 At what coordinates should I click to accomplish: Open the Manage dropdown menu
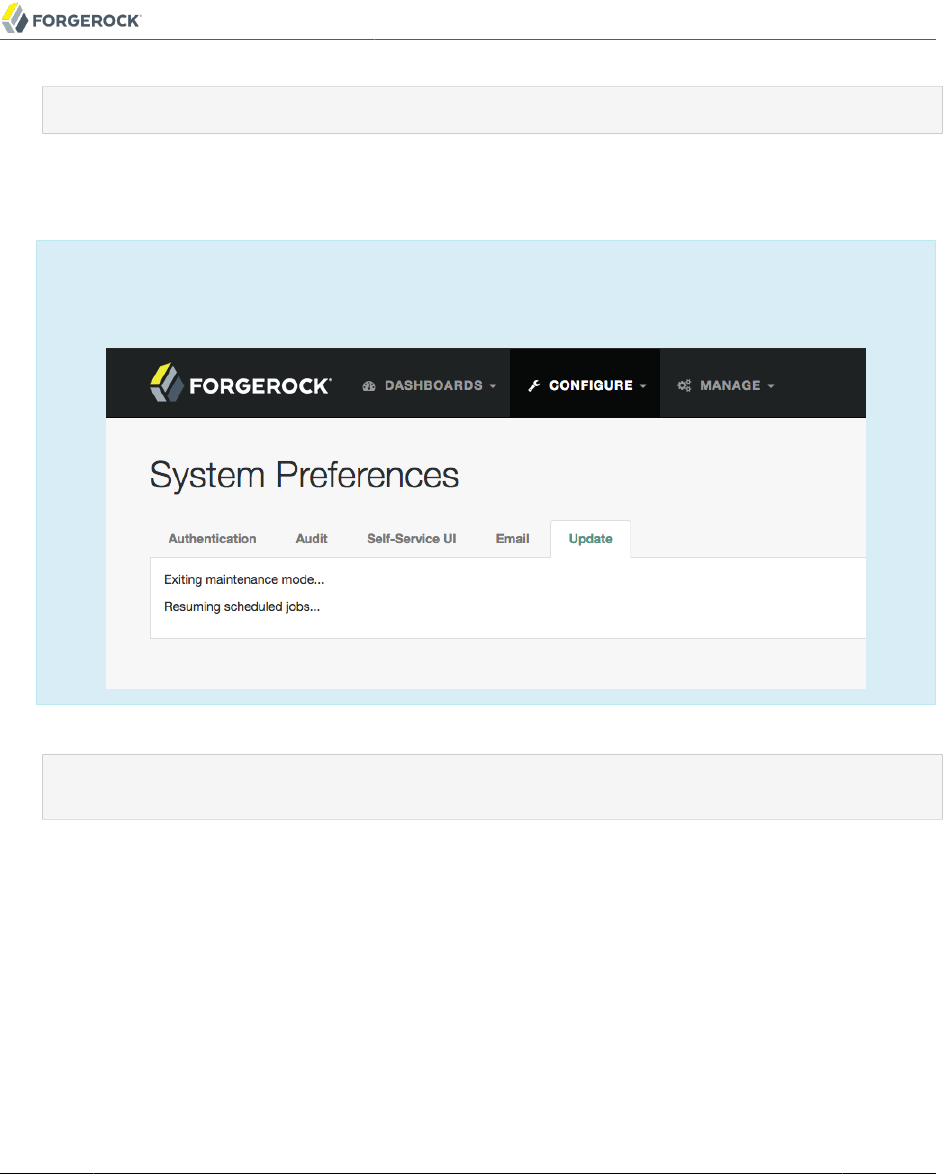pos(726,386)
